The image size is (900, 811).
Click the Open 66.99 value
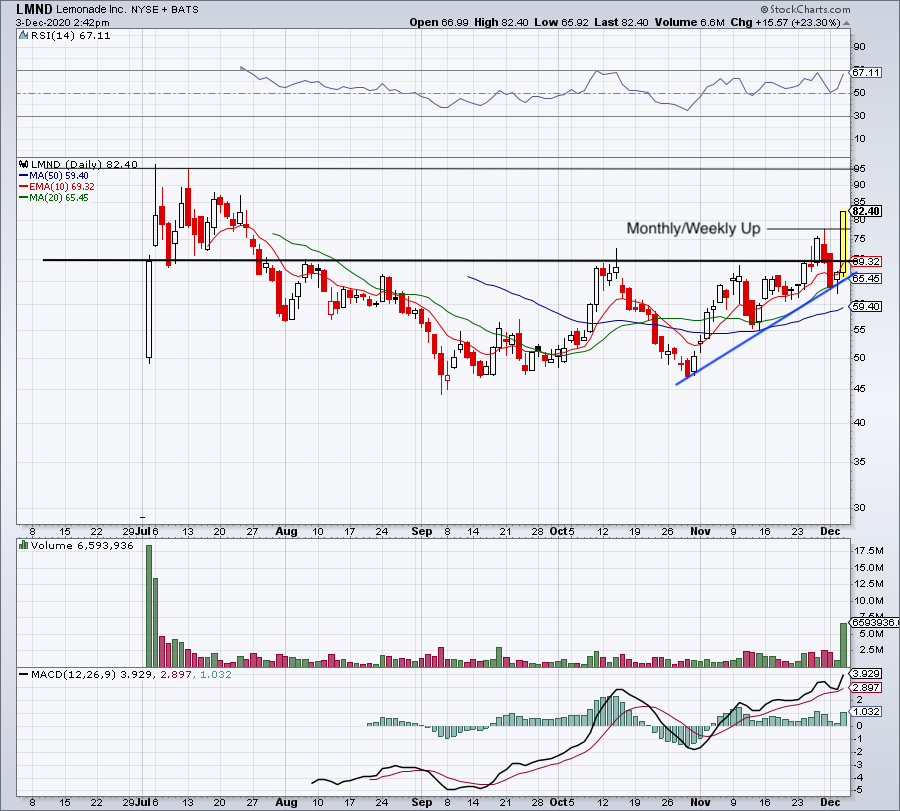tap(439, 22)
